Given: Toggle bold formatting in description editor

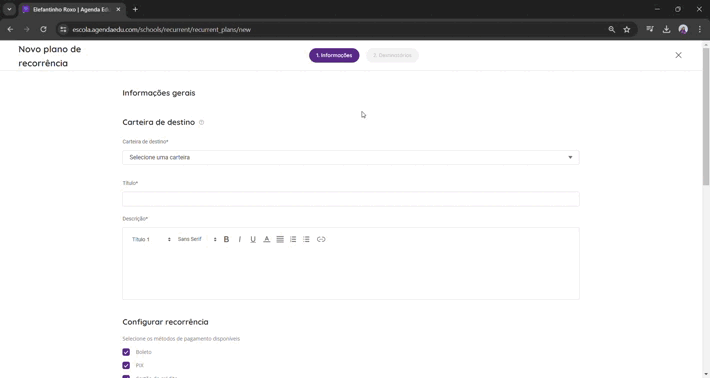Looking at the screenshot, I should [226, 239].
